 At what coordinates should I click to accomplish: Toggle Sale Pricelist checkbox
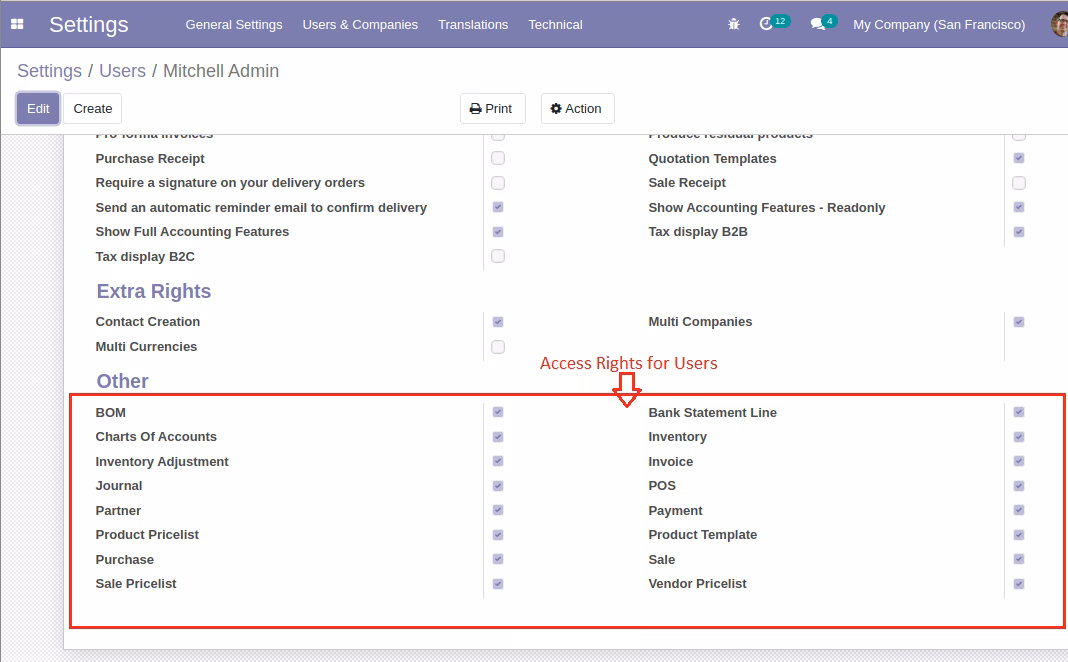click(x=498, y=584)
